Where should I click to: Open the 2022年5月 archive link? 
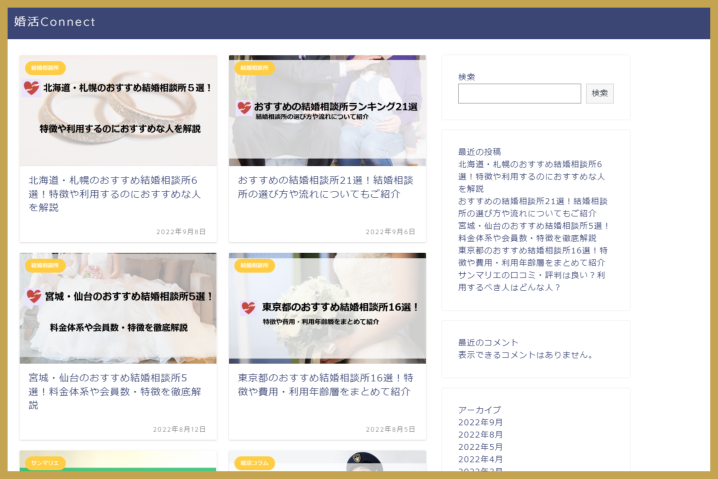point(480,447)
